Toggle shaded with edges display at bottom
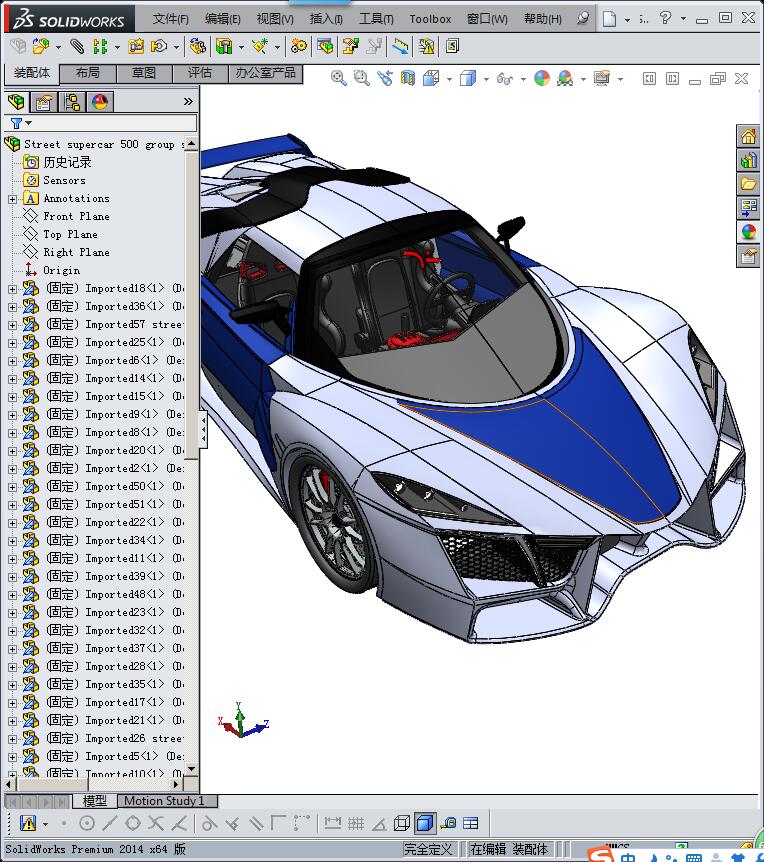This screenshot has width=764, height=862. pyautogui.click(x=425, y=824)
